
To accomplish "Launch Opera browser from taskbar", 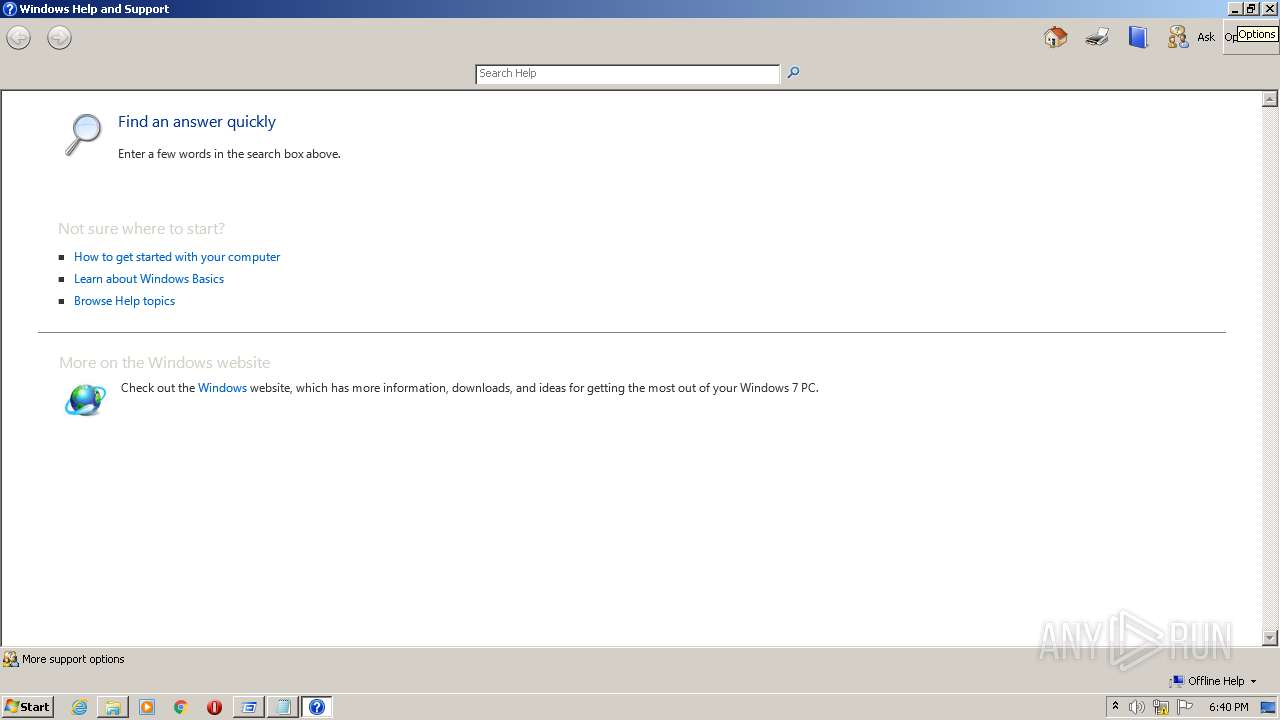I will click(214, 707).
